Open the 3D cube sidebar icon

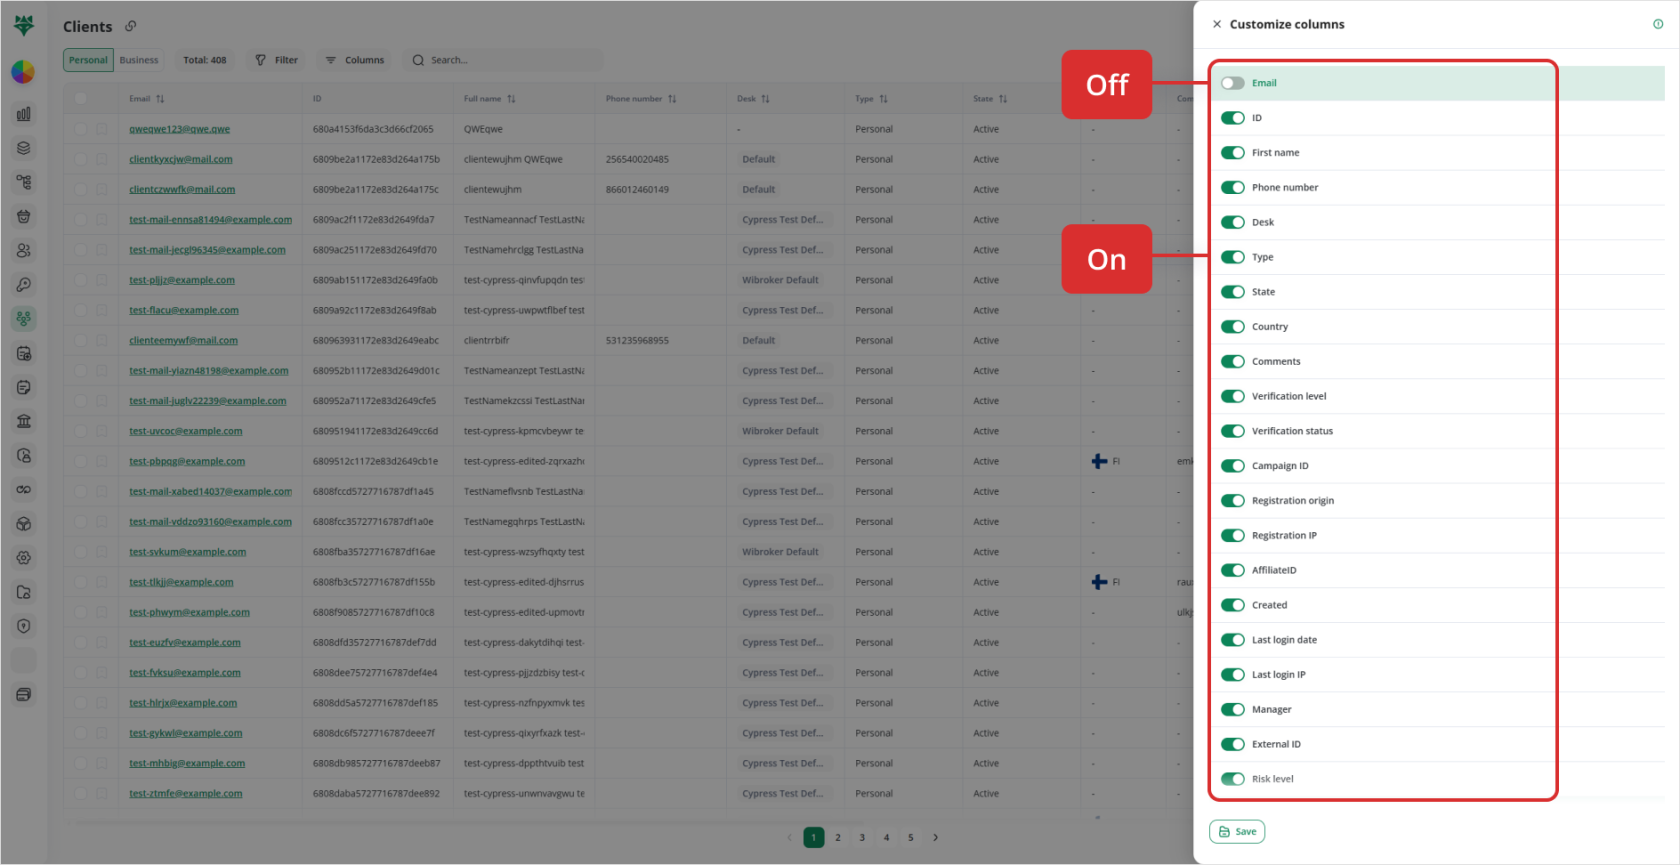[24, 524]
